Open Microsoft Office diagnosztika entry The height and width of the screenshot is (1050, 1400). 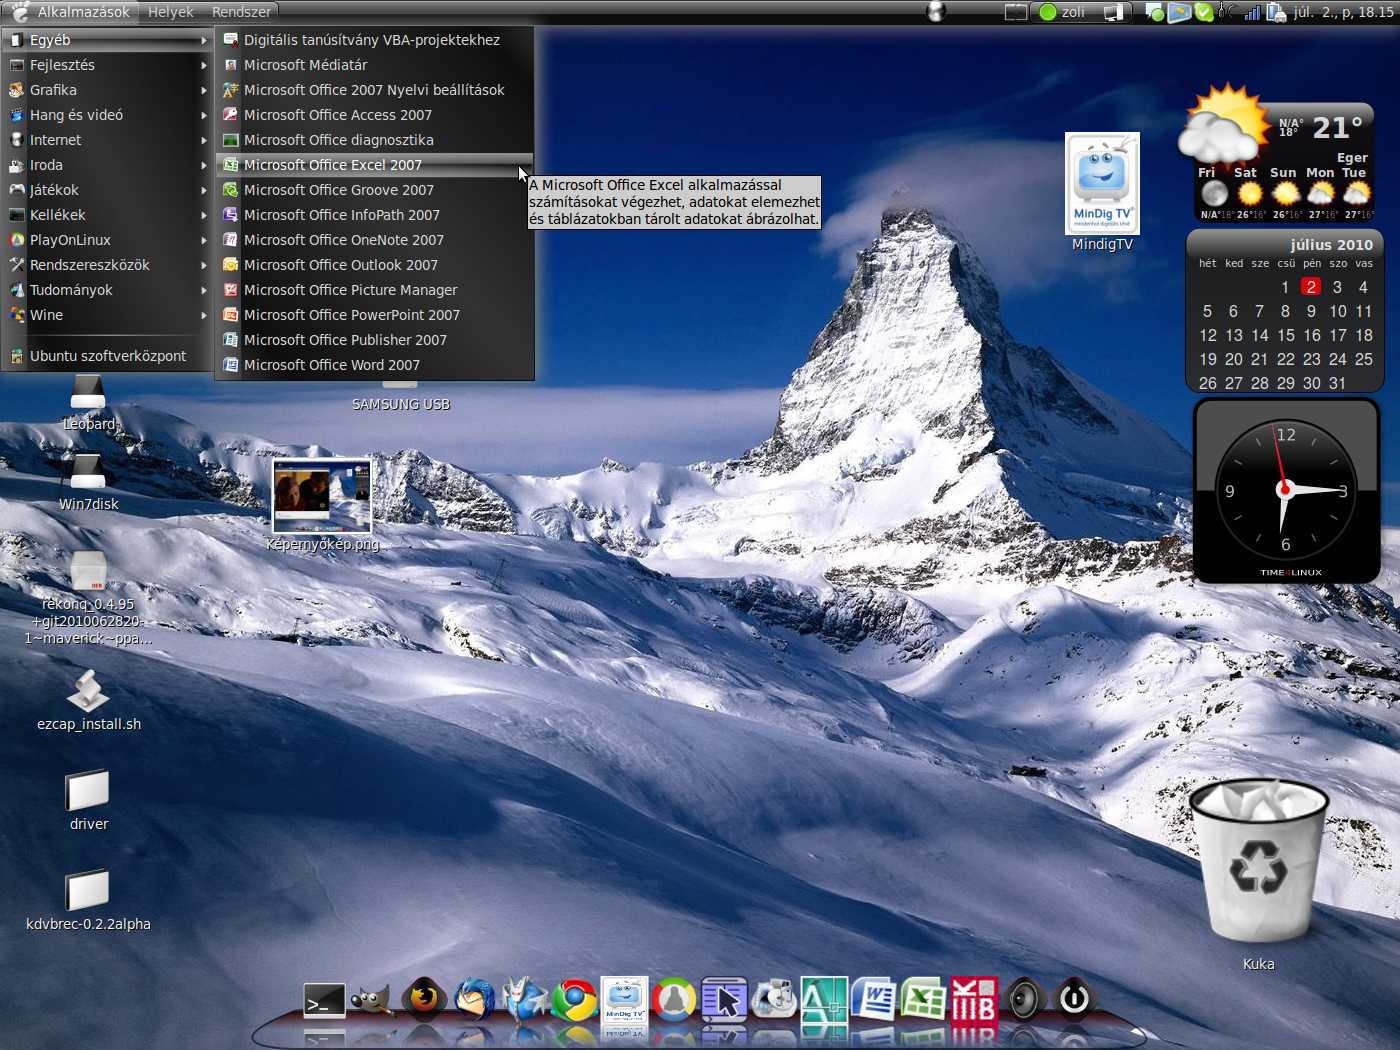tap(374, 140)
